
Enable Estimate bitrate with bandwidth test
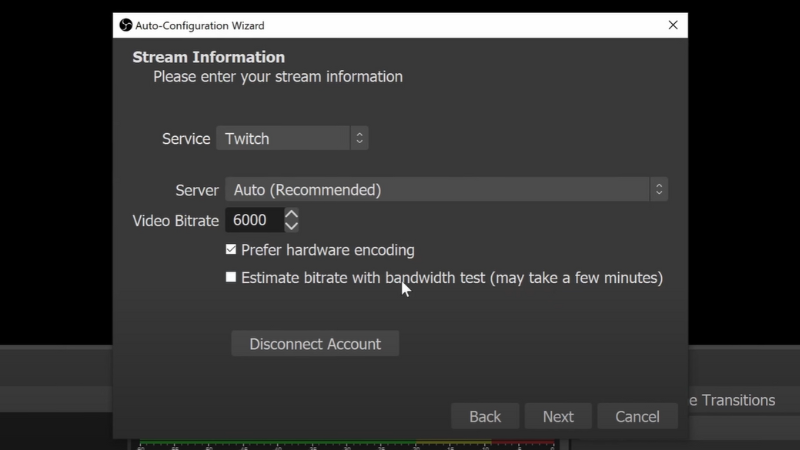231,277
